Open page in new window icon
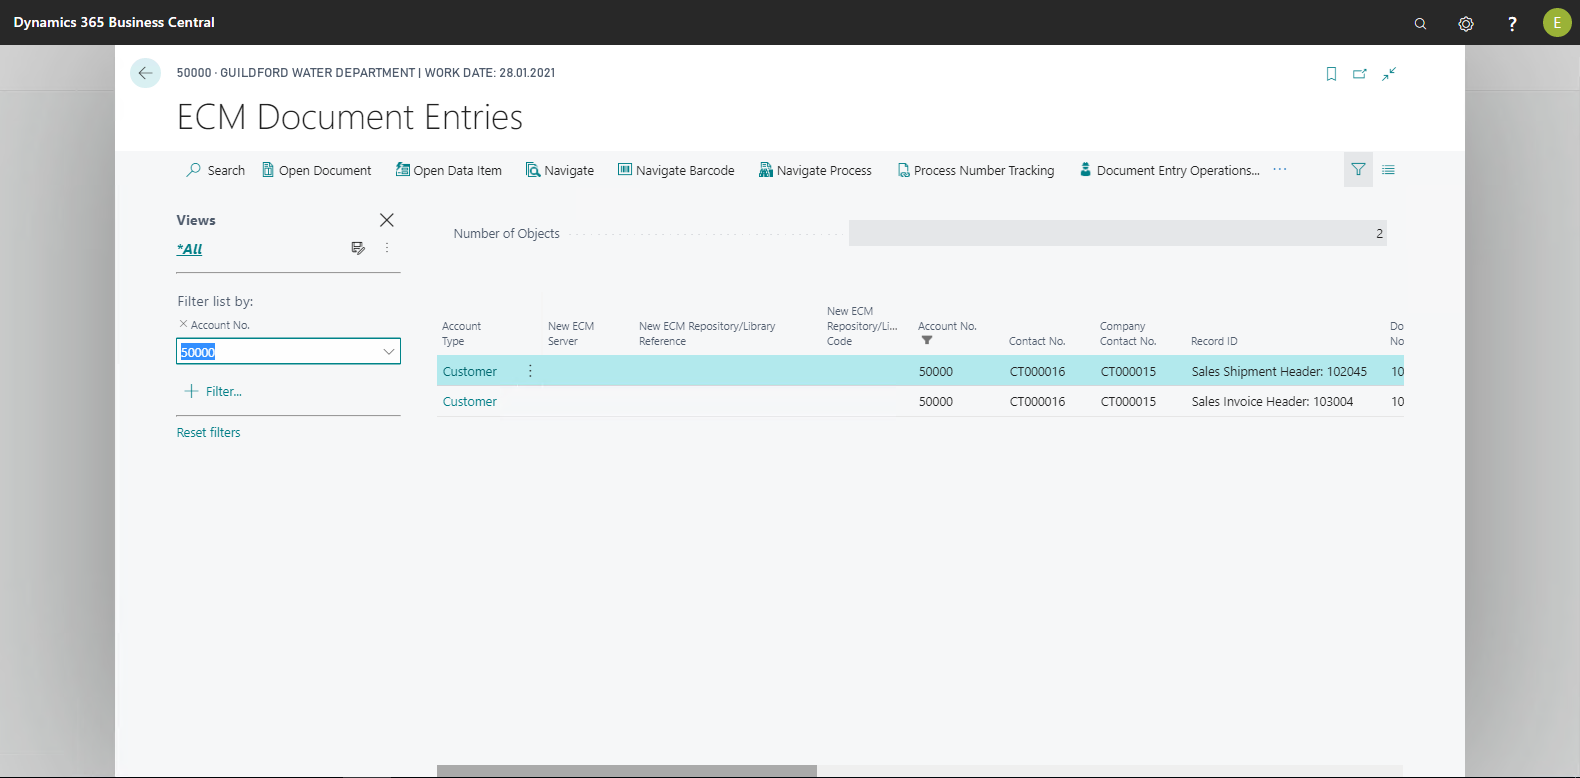This screenshot has height=778, width=1580. point(1360,74)
